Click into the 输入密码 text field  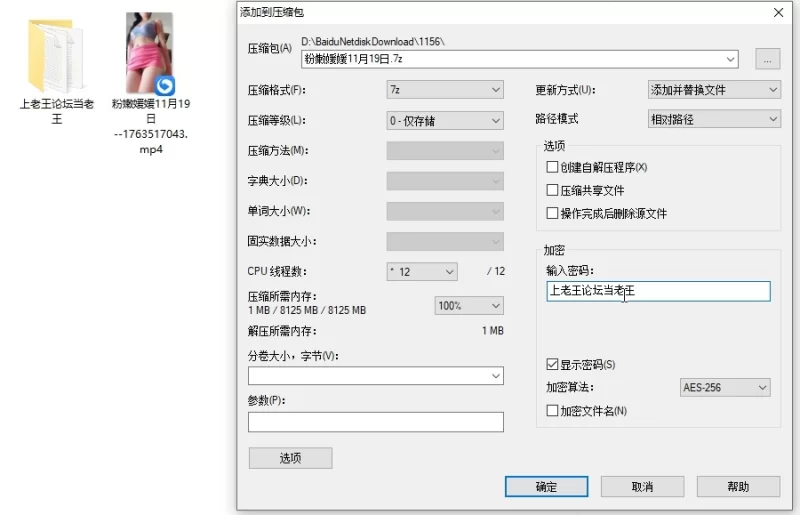click(657, 291)
